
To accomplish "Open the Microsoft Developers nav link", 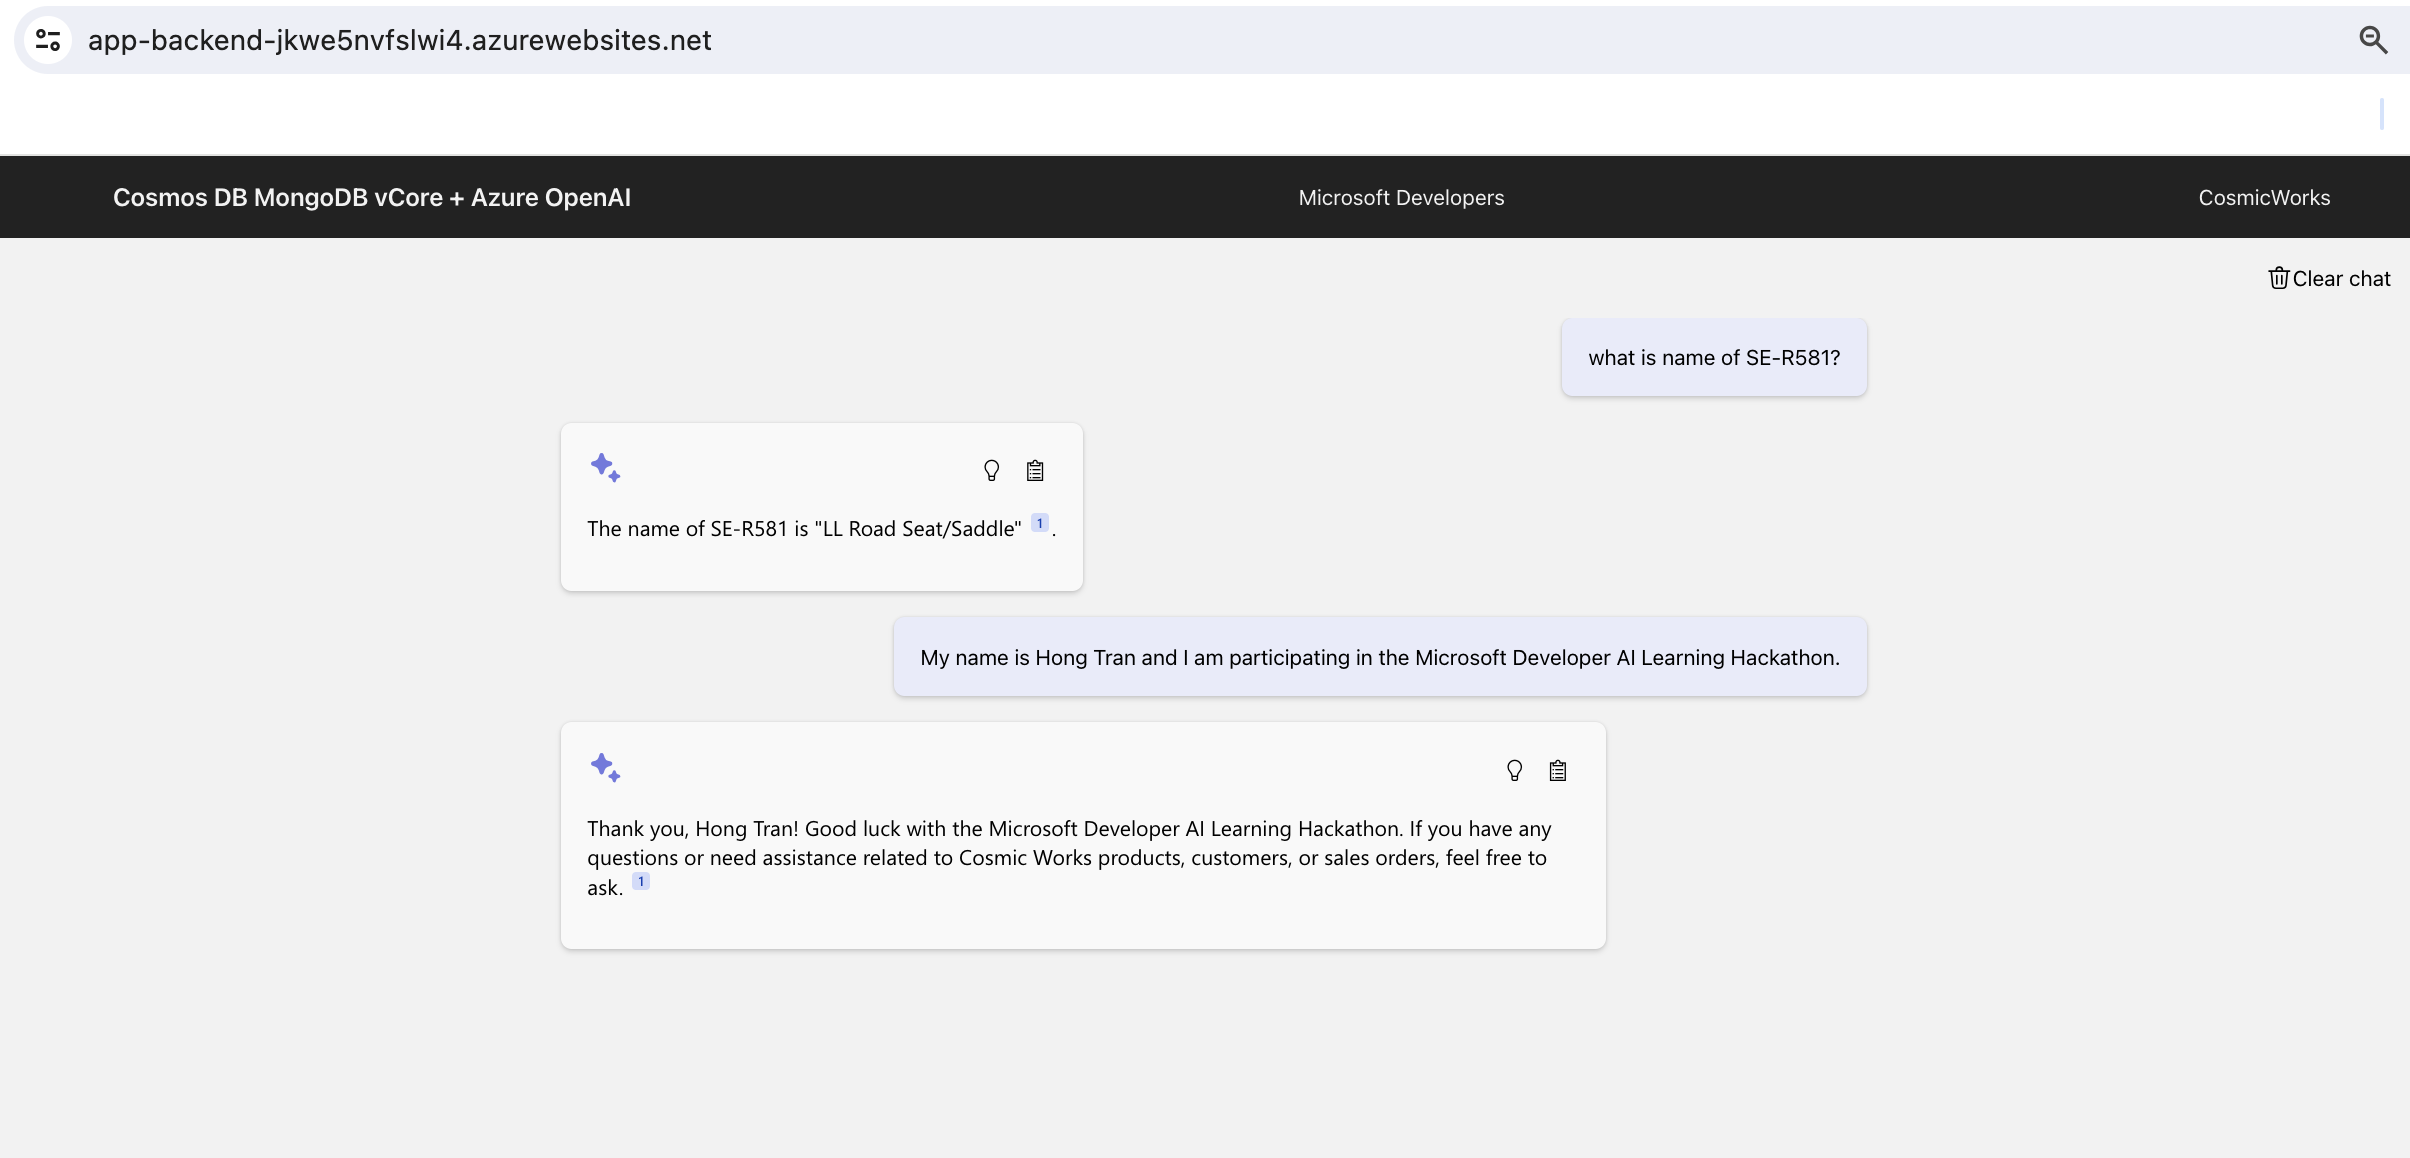I will [x=1401, y=197].
